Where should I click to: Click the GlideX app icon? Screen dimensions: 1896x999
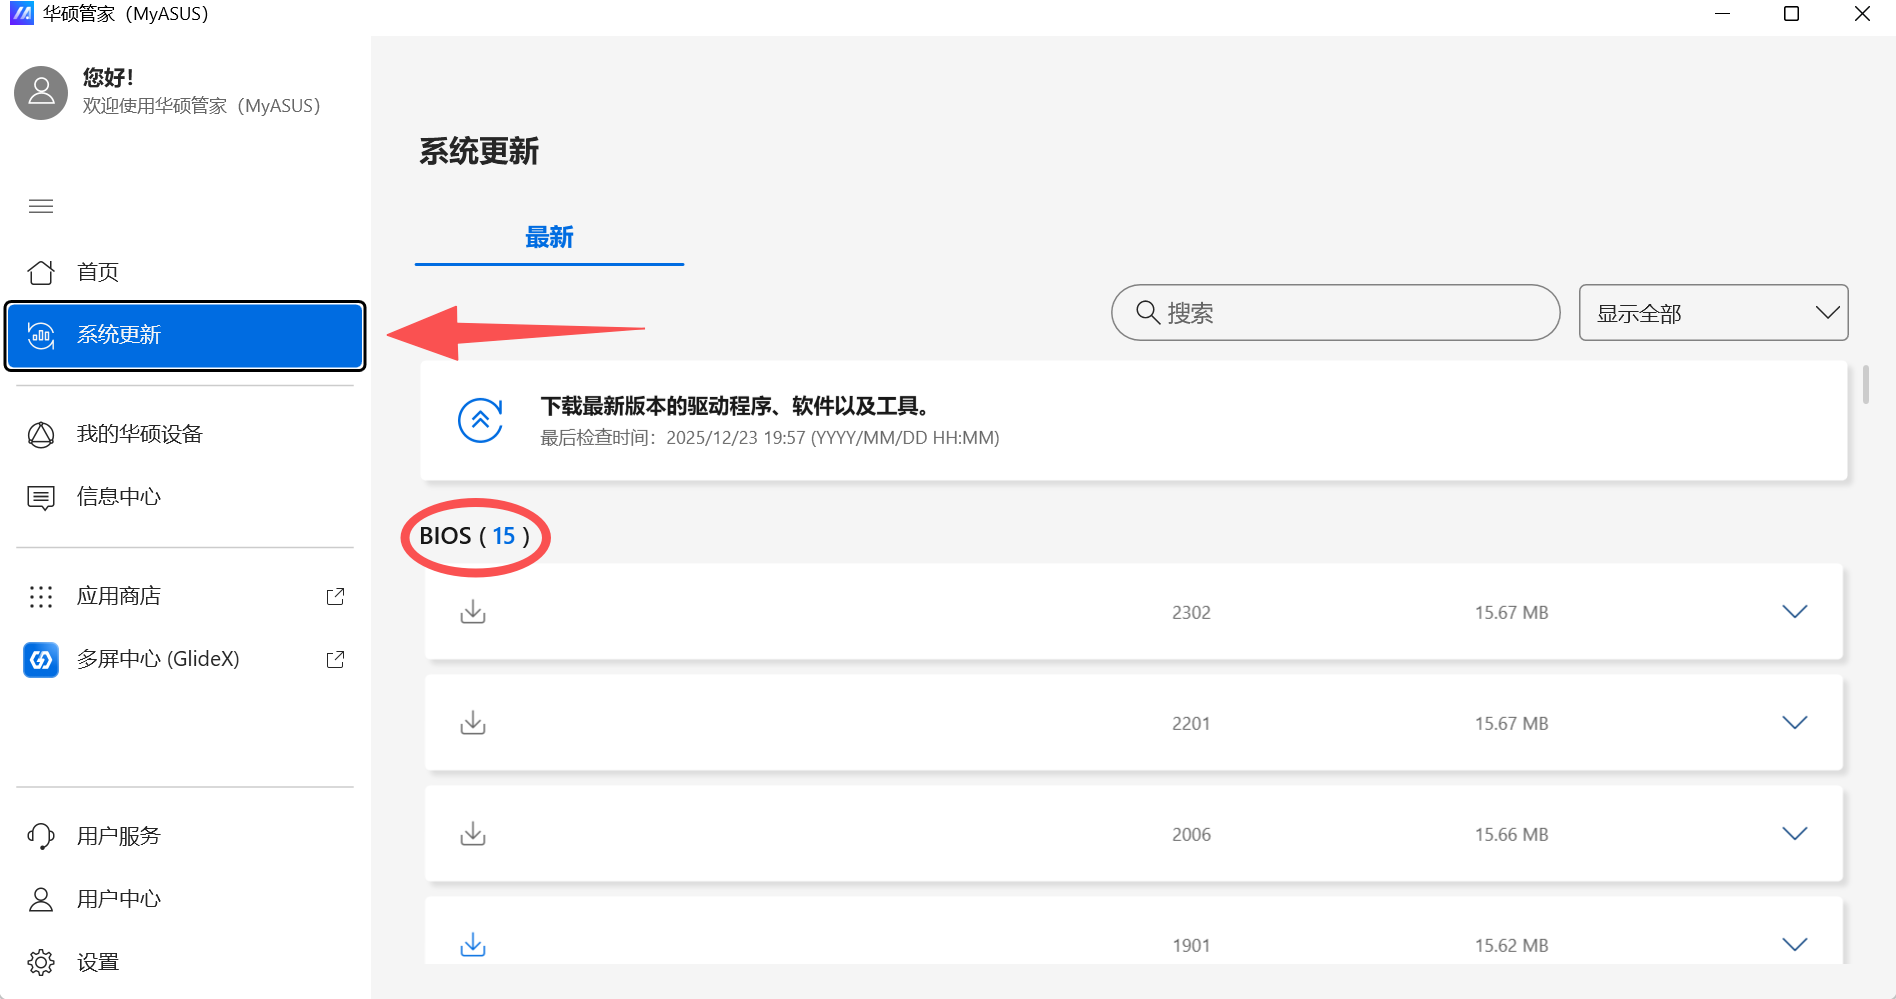[x=41, y=660]
